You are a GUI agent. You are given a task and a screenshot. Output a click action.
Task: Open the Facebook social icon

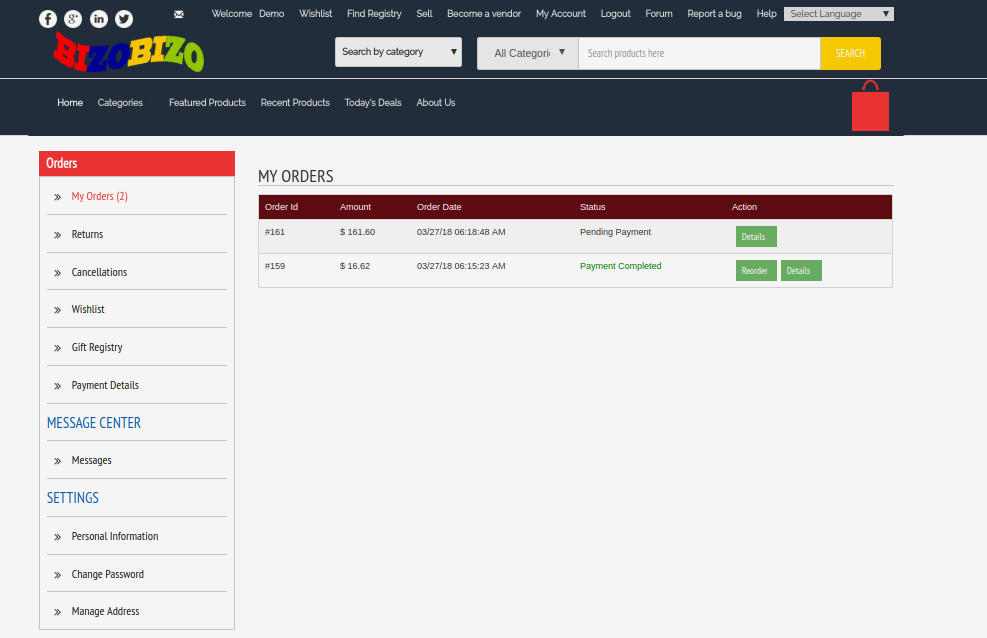click(x=48, y=19)
